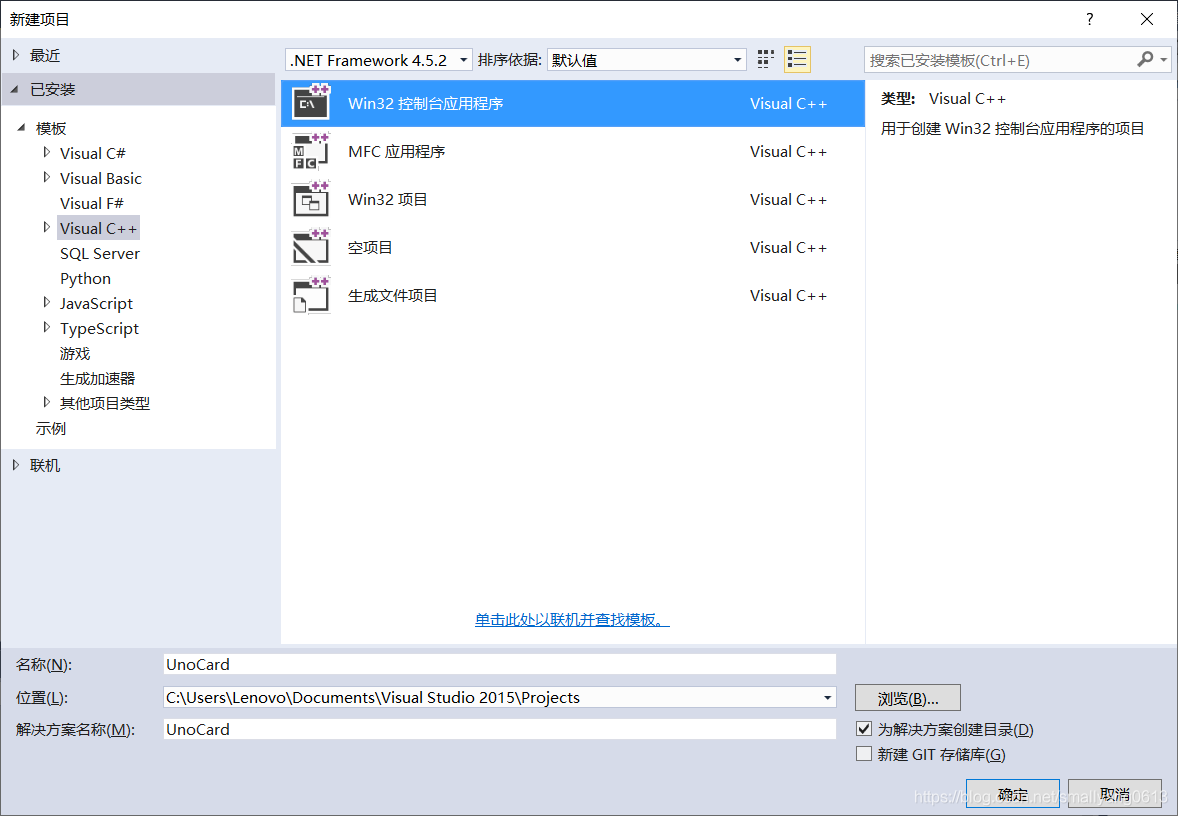Select Visual F# in template tree
This screenshot has height=816, width=1178.
[92, 204]
